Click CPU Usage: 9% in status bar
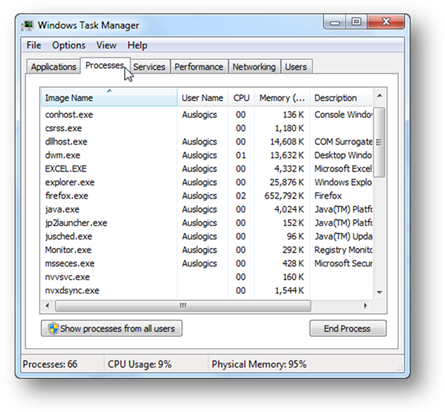The height and width of the screenshot is (412, 445). 139,364
